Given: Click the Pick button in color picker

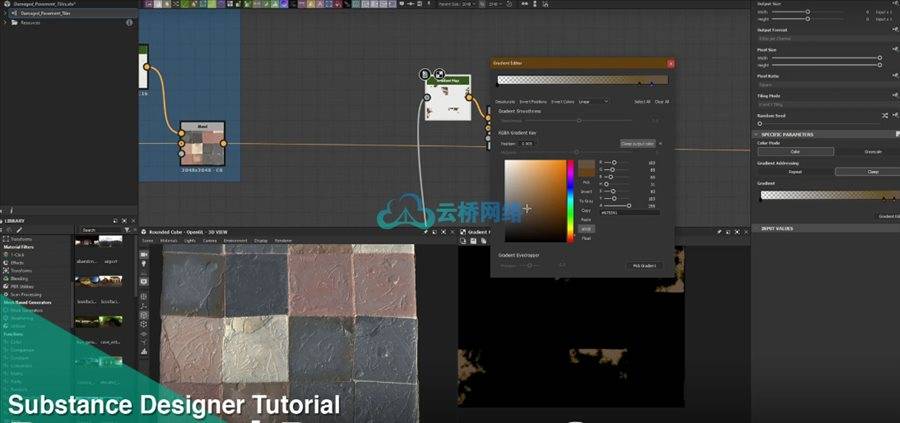Looking at the screenshot, I should click(586, 182).
